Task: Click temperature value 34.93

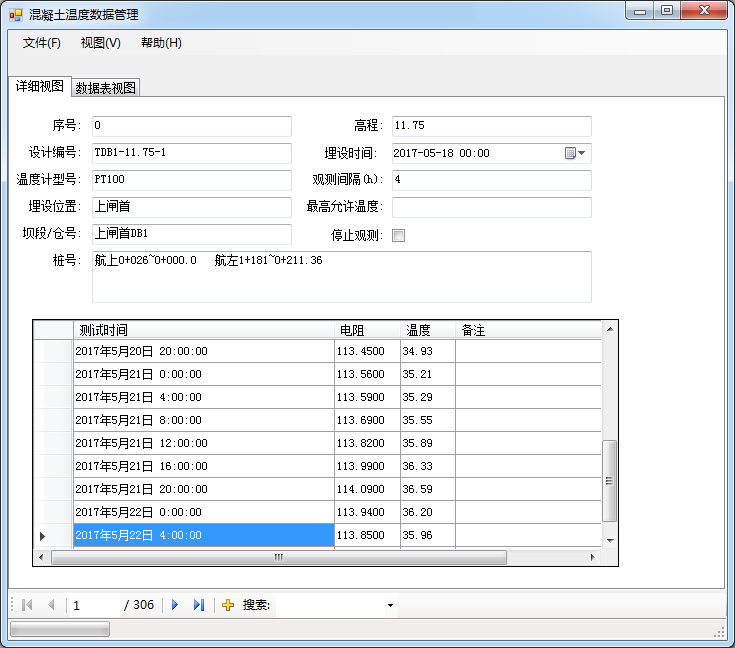Action: (428, 351)
